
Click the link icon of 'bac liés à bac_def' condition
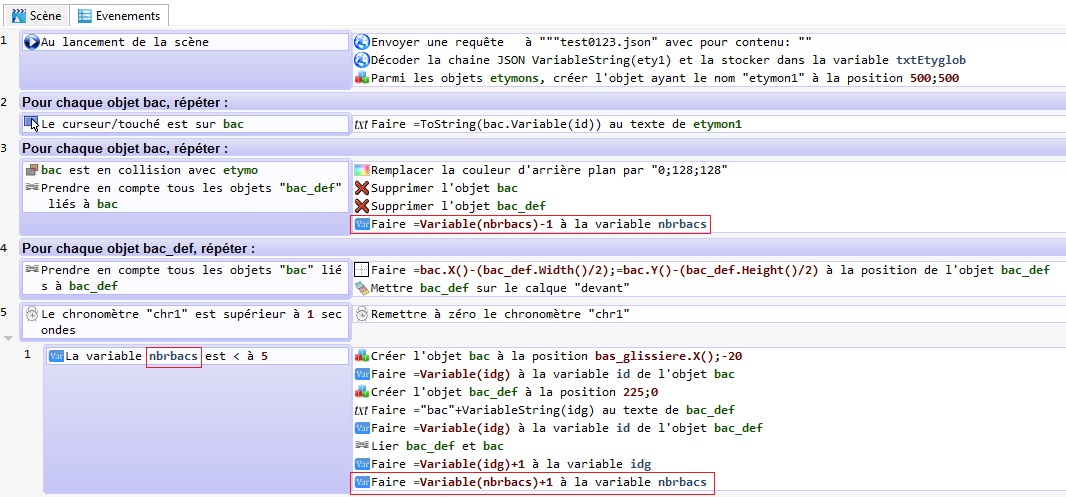click(31, 270)
